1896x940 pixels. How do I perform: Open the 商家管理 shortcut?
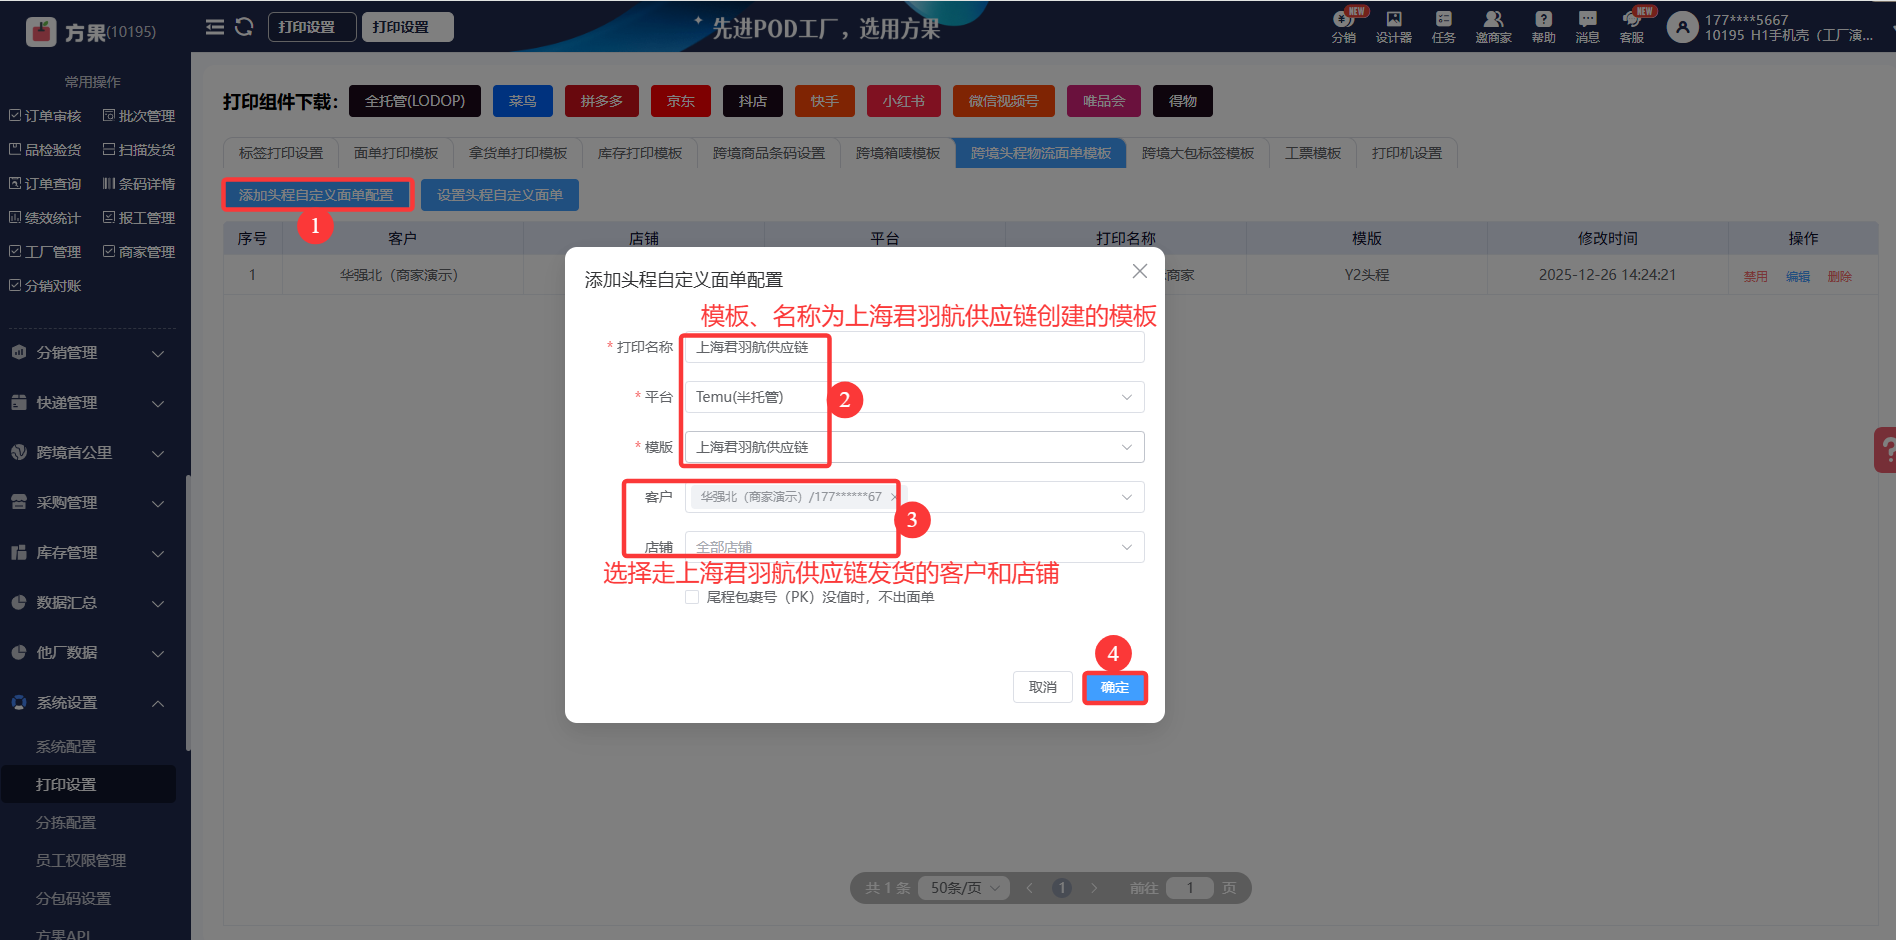click(x=139, y=252)
